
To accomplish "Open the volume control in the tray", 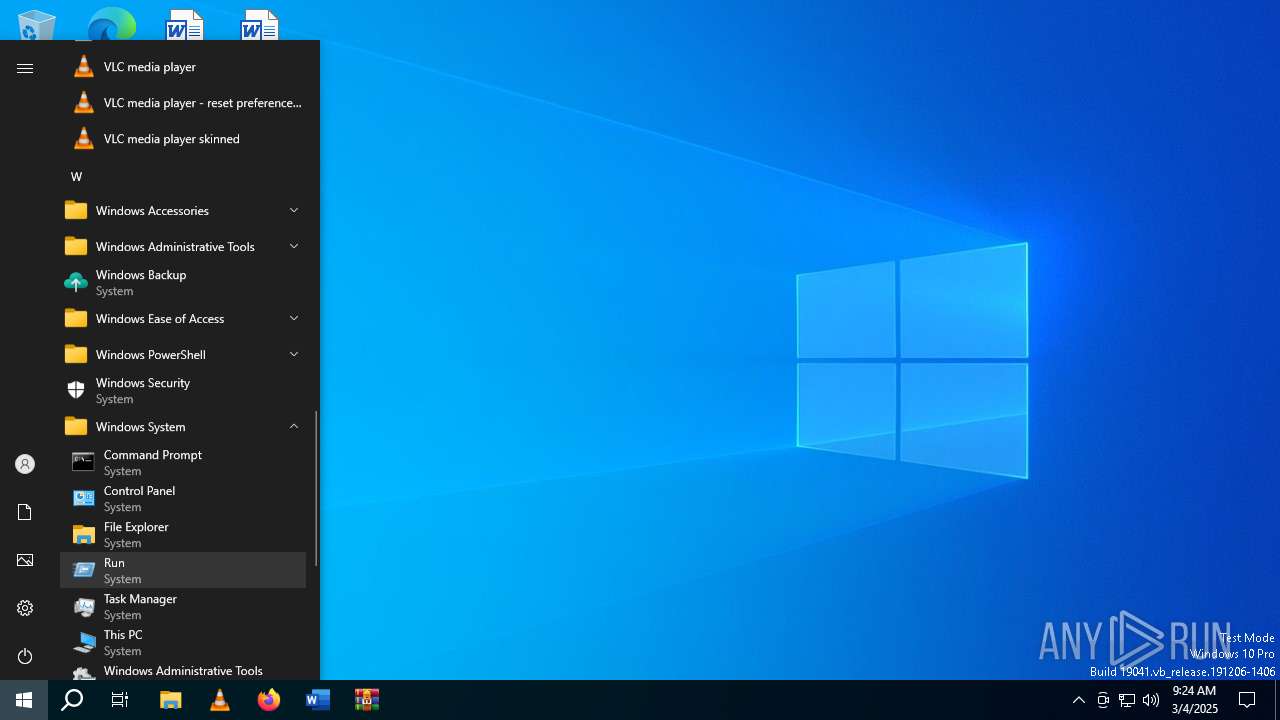I will pyautogui.click(x=1151, y=700).
